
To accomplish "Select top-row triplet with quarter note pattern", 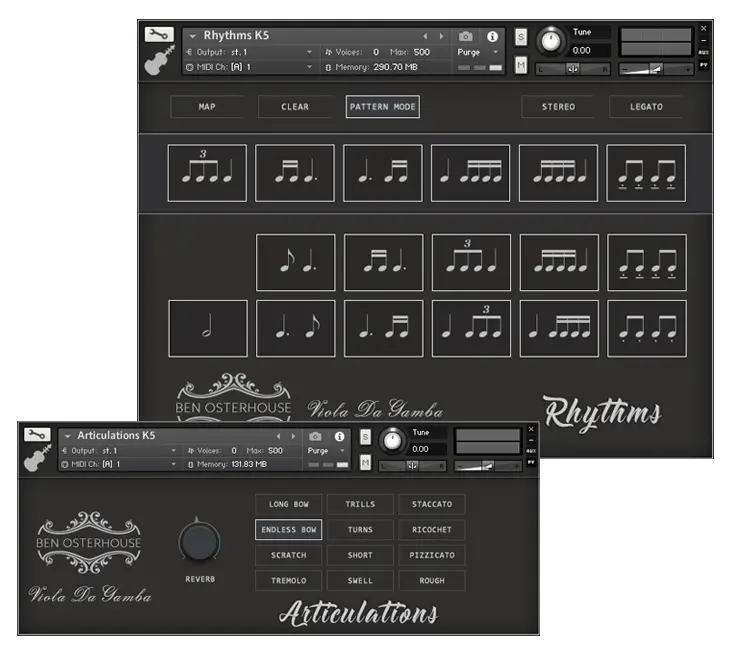I will pos(207,173).
